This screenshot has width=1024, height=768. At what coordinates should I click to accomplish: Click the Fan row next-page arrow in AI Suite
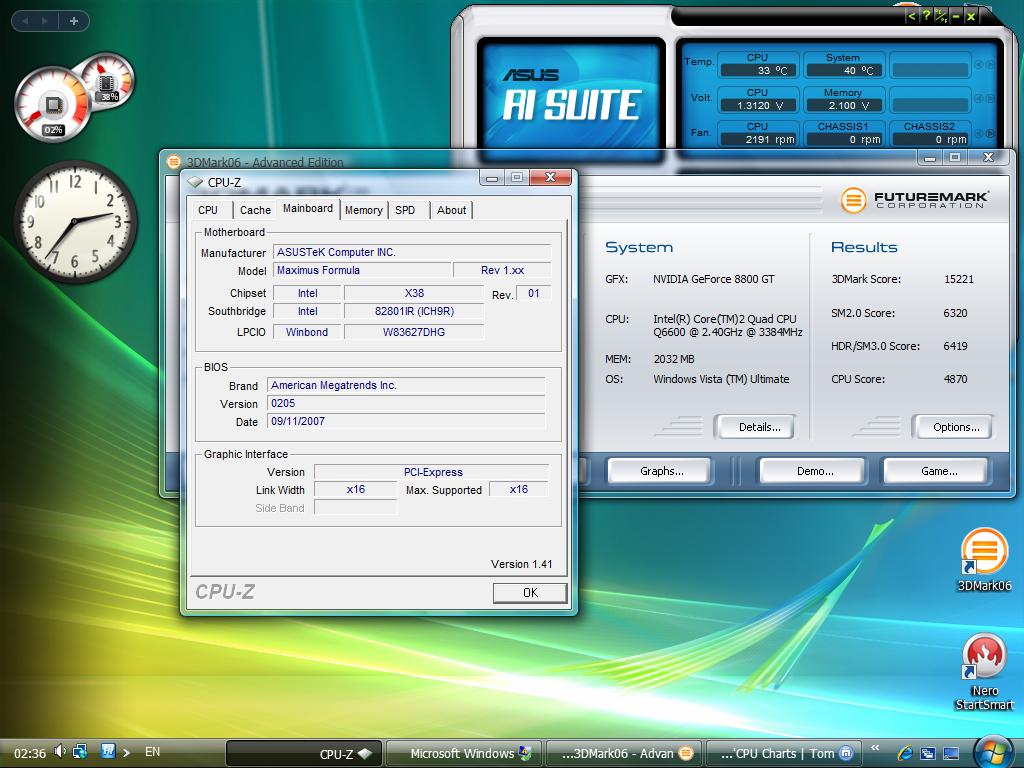[990, 134]
